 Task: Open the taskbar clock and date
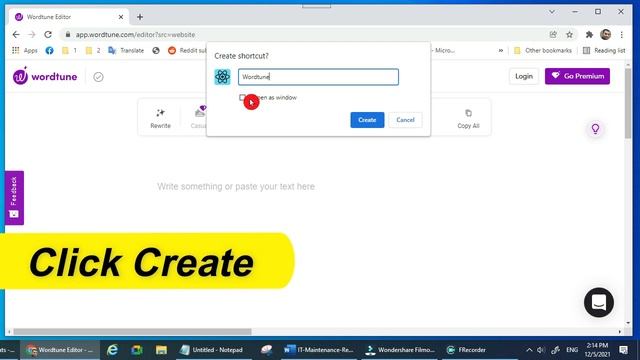597,350
